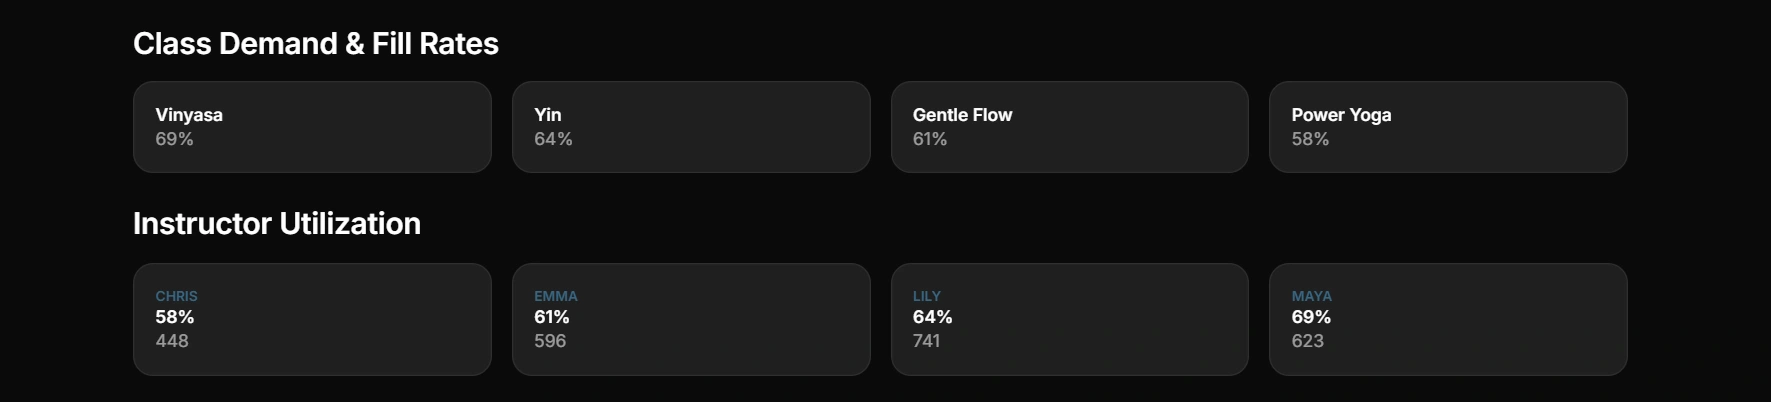1771x402 pixels.
Task: Open the Vinyasa class card
Action: click(312, 127)
